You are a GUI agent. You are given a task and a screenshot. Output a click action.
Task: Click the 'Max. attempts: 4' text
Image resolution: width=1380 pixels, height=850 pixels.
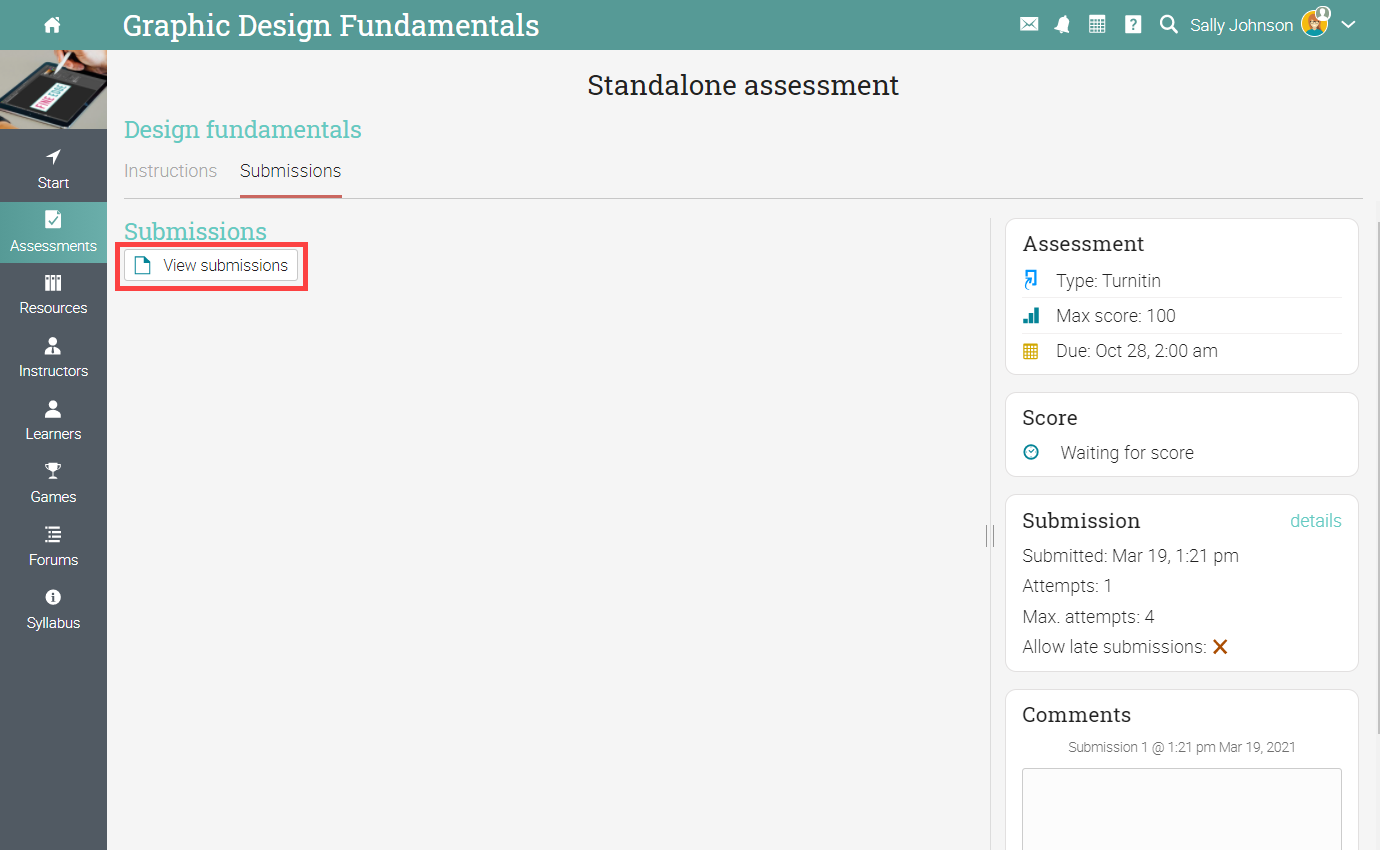[1088, 617]
